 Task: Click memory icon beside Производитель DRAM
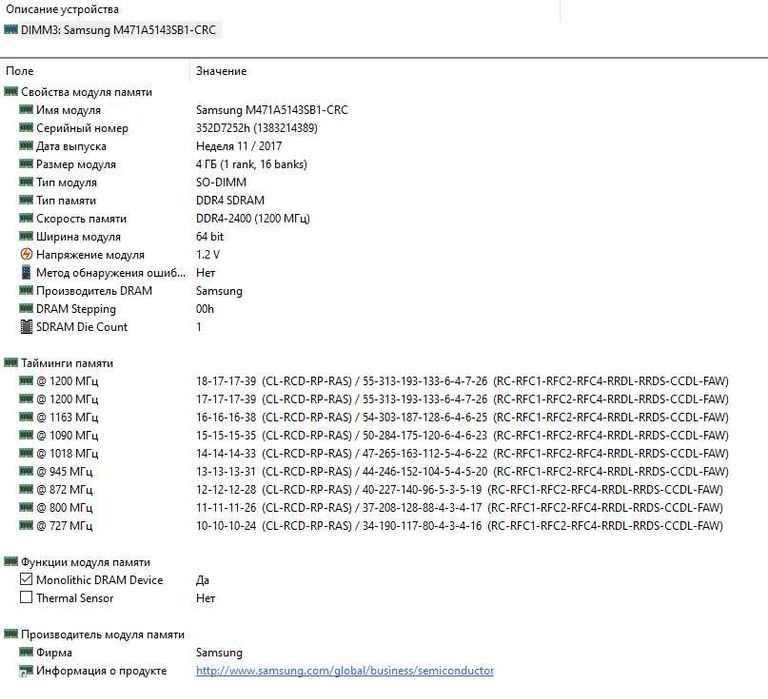click(x=26, y=290)
